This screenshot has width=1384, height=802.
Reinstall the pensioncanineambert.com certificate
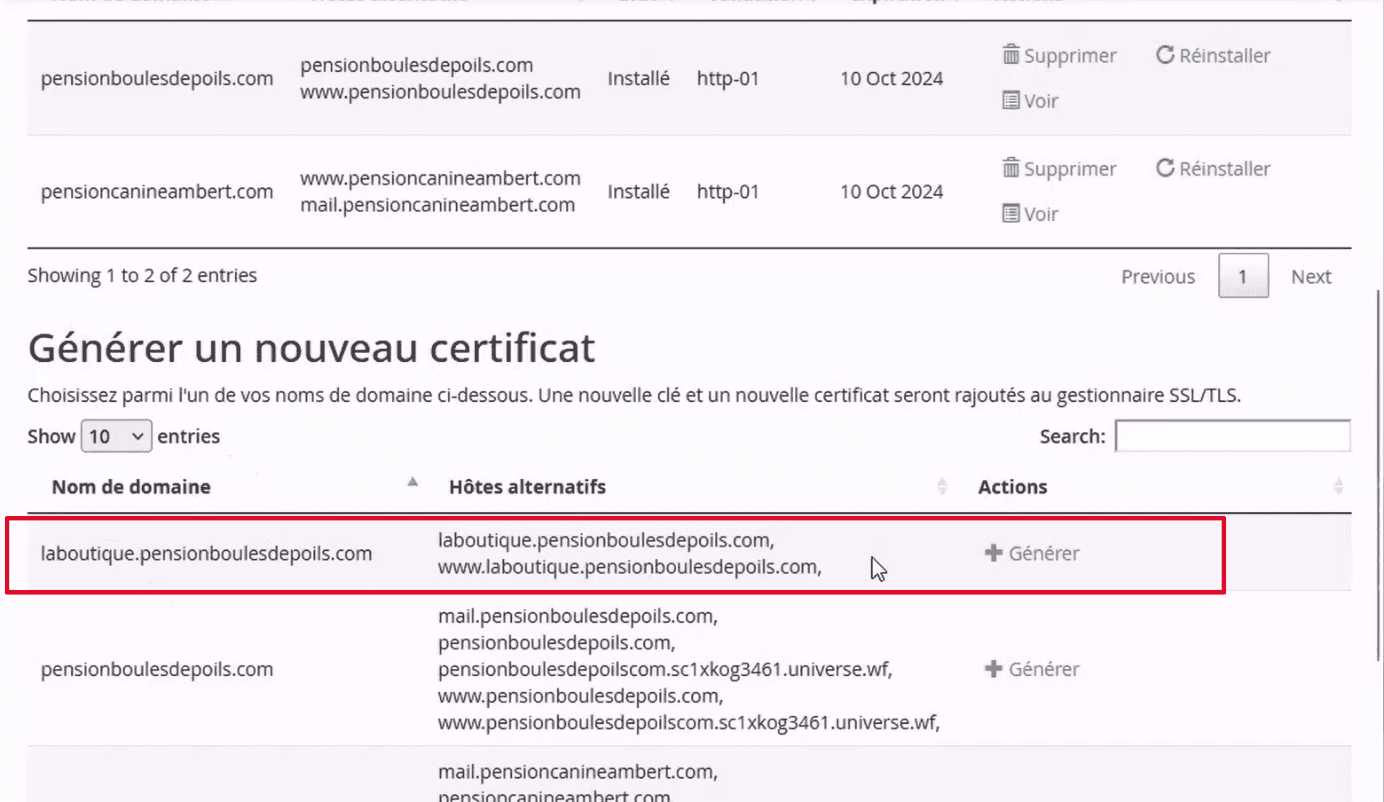tap(1213, 169)
